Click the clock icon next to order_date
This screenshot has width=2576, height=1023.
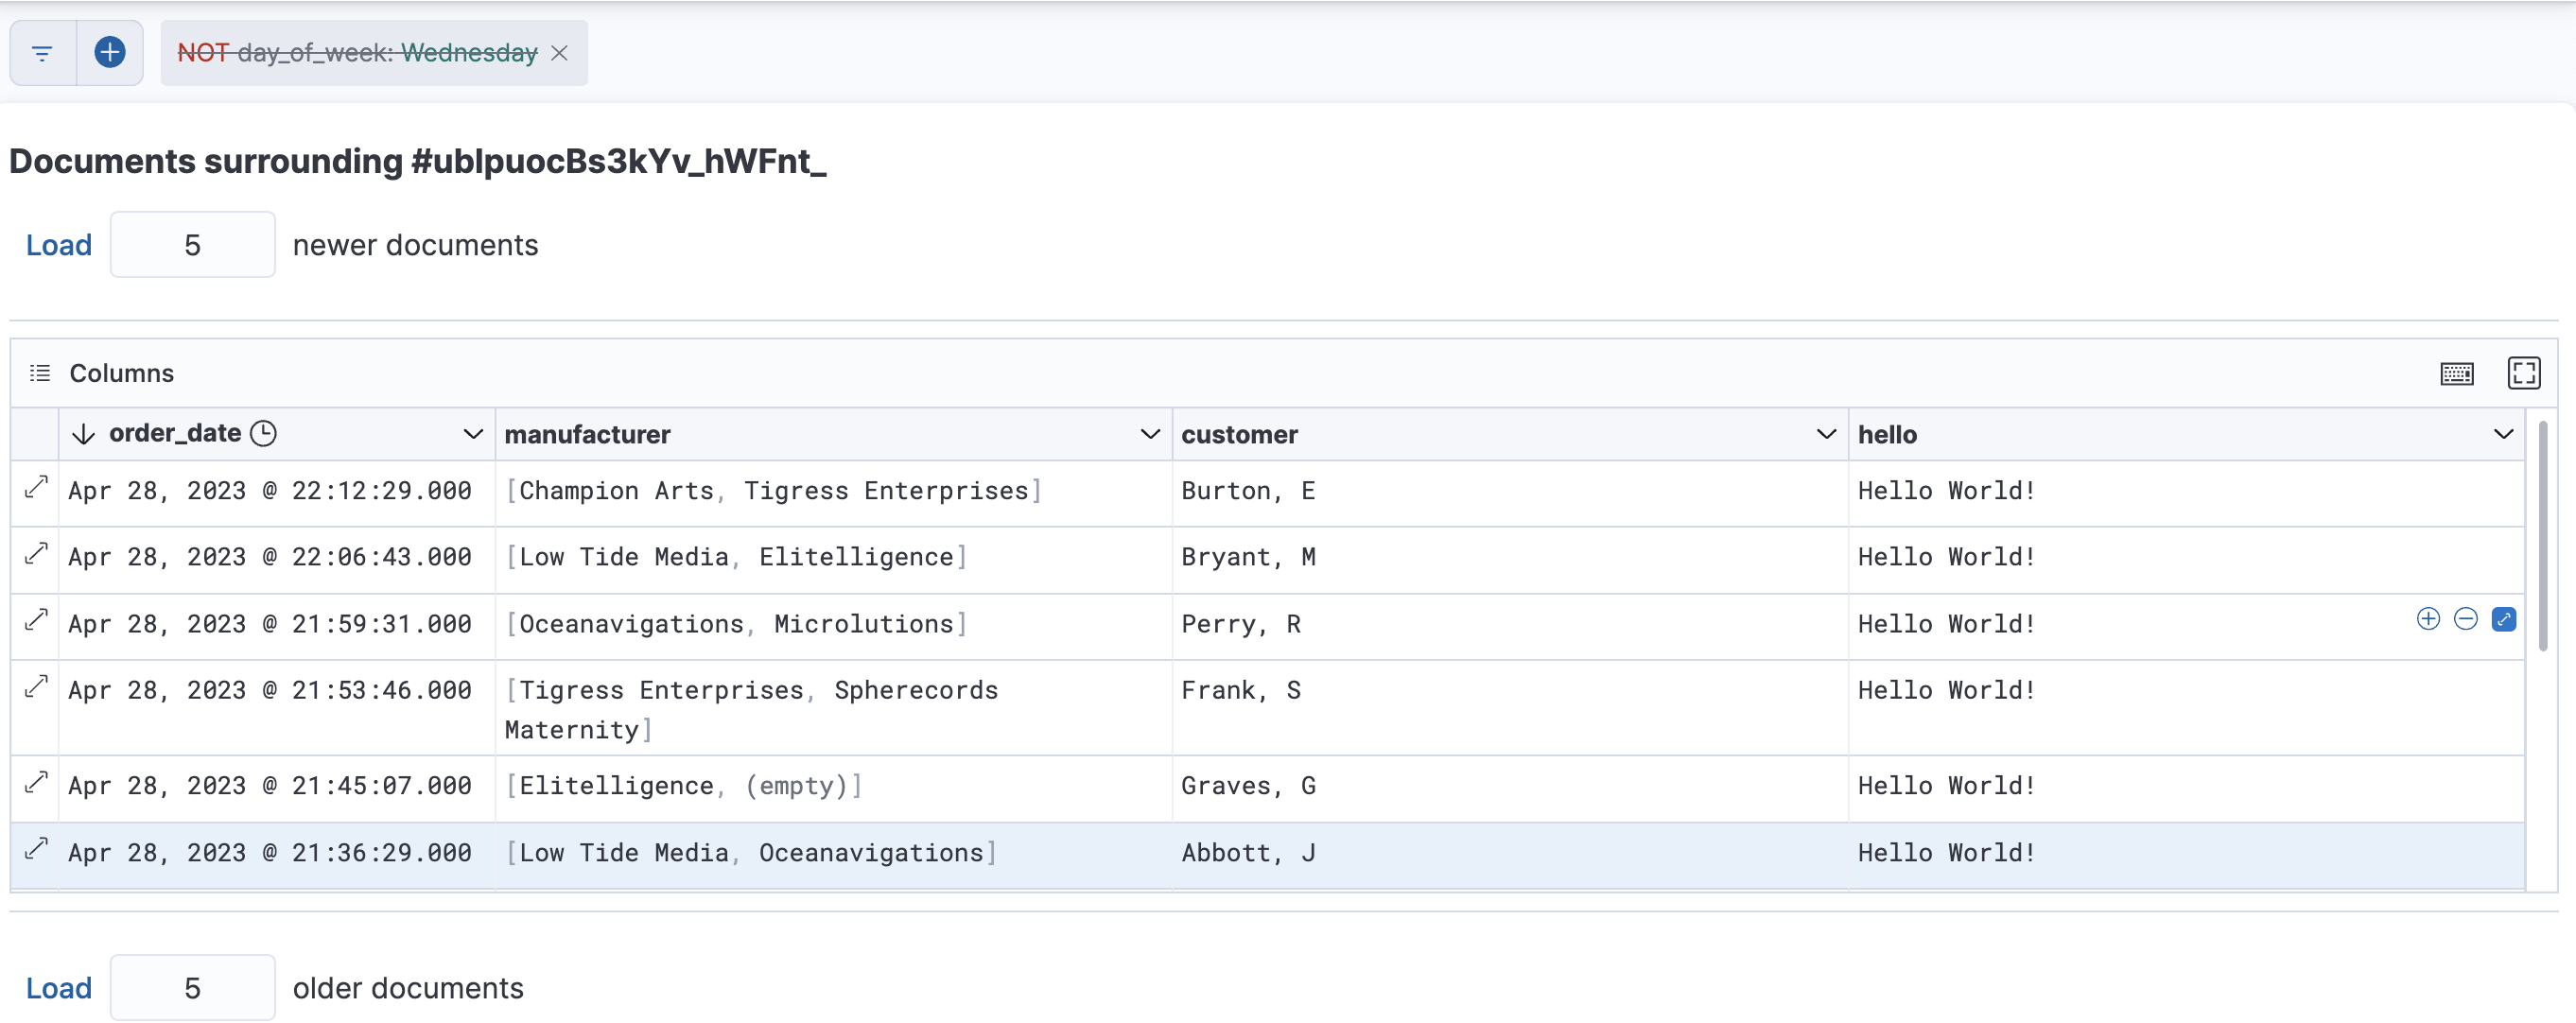click(x=263, y=433)
